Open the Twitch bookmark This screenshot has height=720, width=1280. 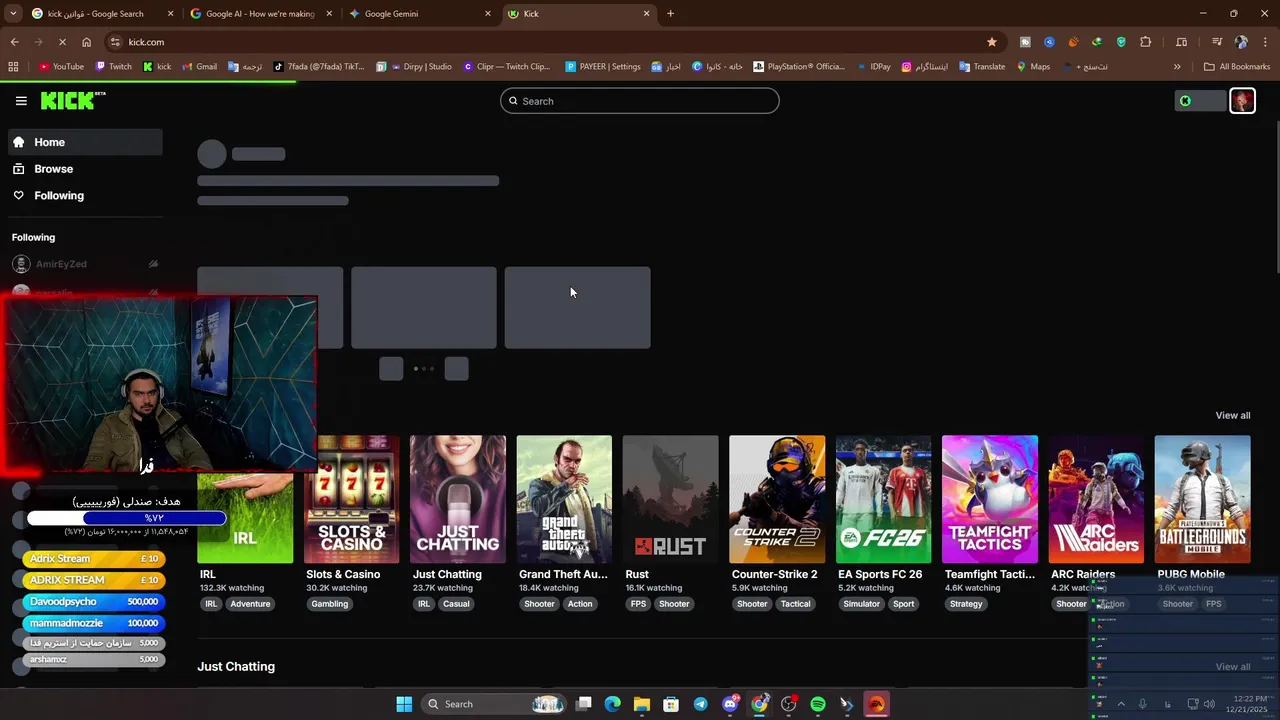(x=113, y=67)
